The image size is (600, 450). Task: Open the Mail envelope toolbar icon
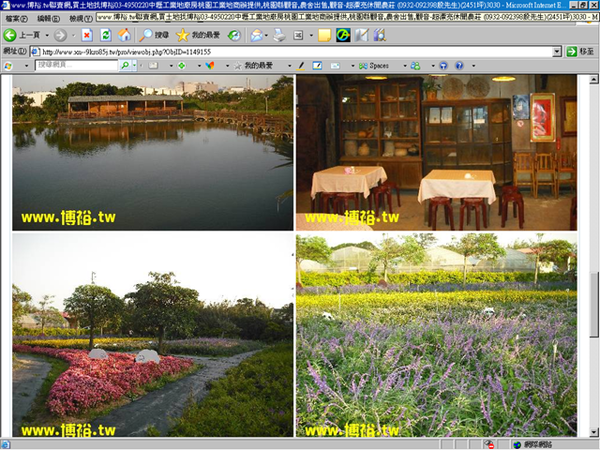pos(257,35)
